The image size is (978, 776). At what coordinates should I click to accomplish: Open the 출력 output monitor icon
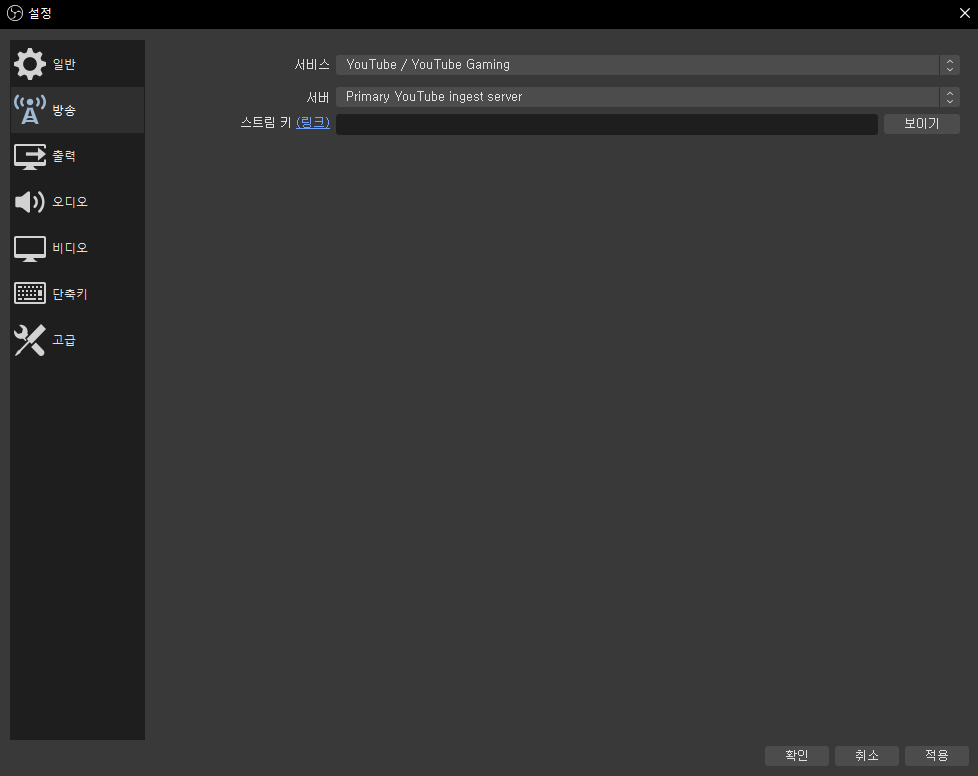[30, 156]
